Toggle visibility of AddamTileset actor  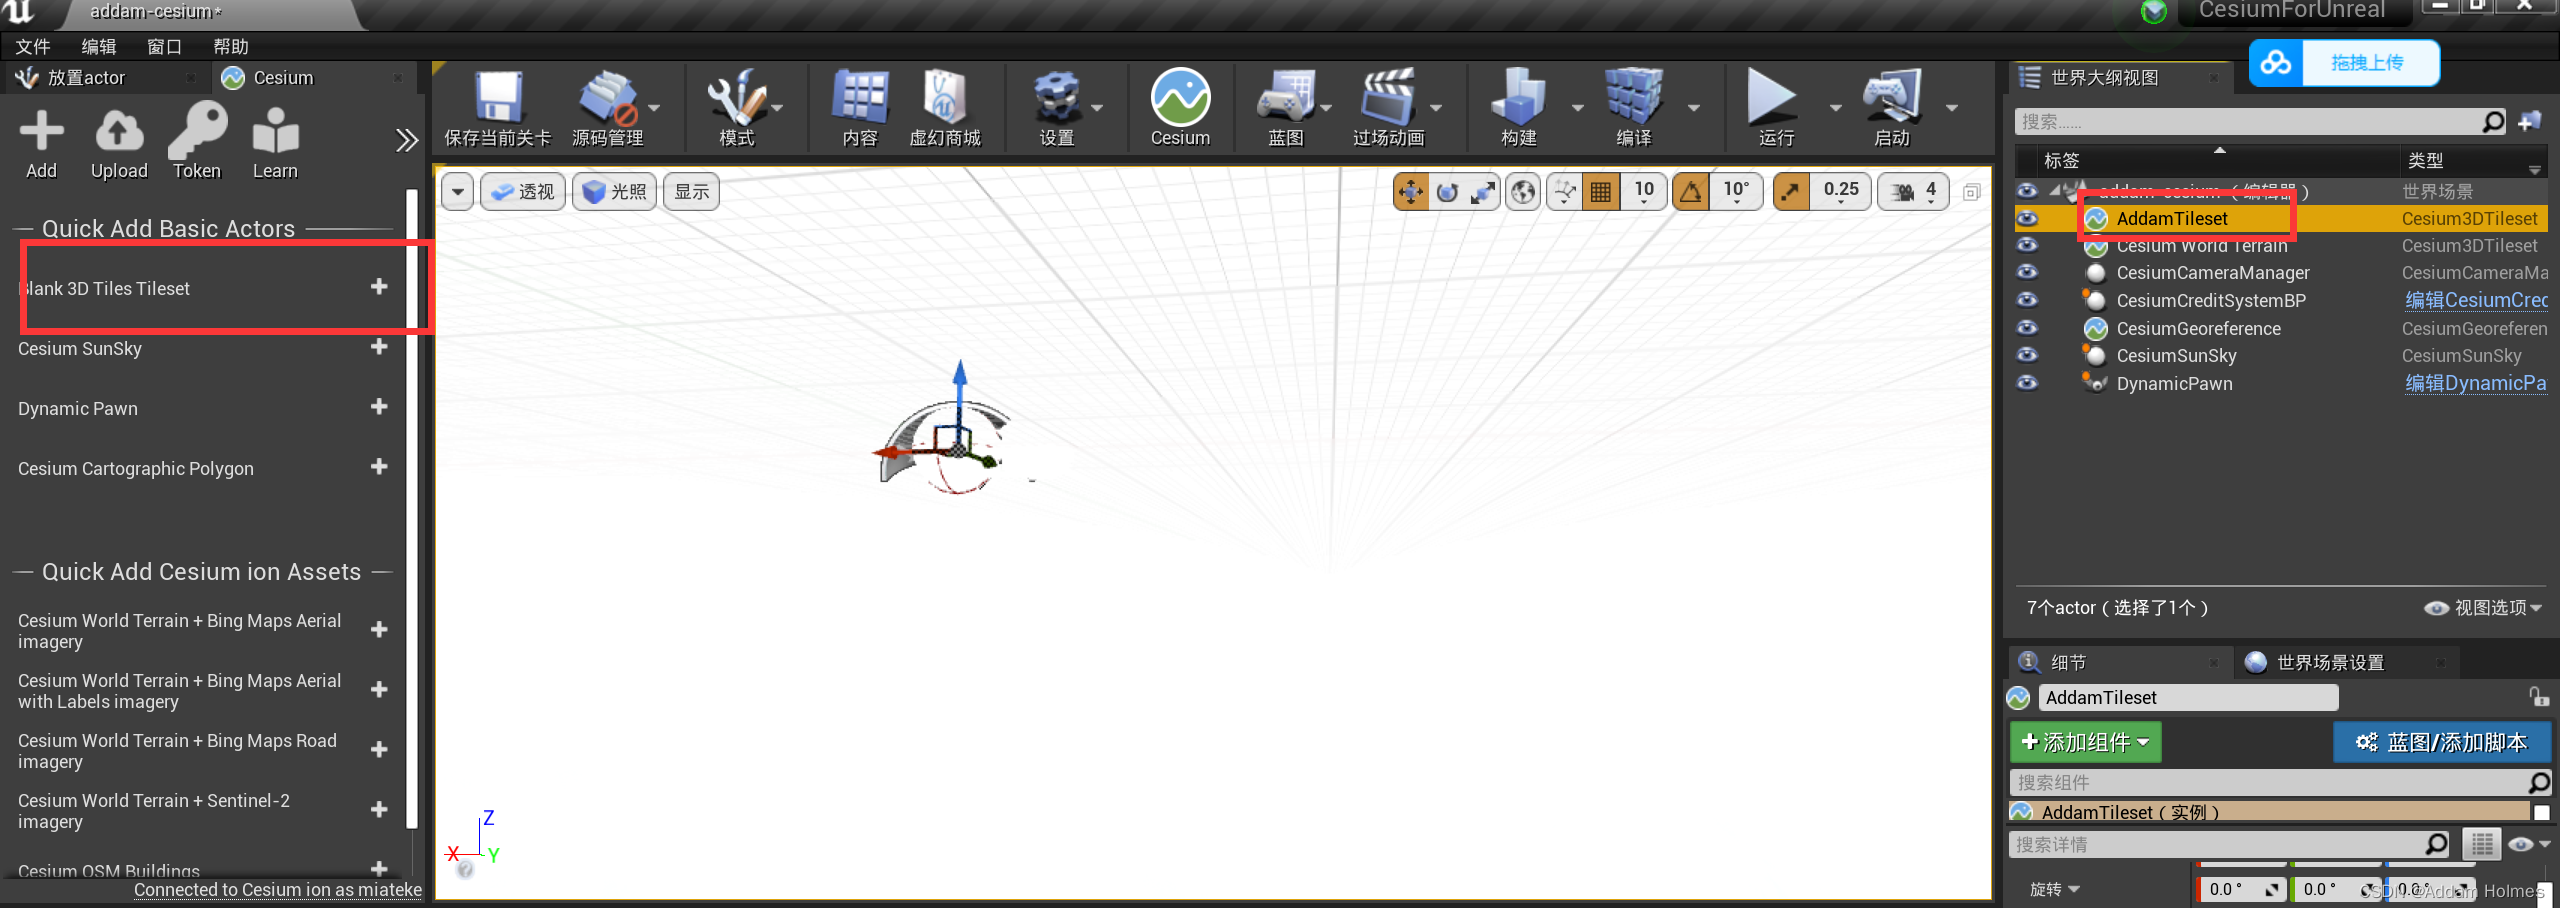(x=2027, y=218)
